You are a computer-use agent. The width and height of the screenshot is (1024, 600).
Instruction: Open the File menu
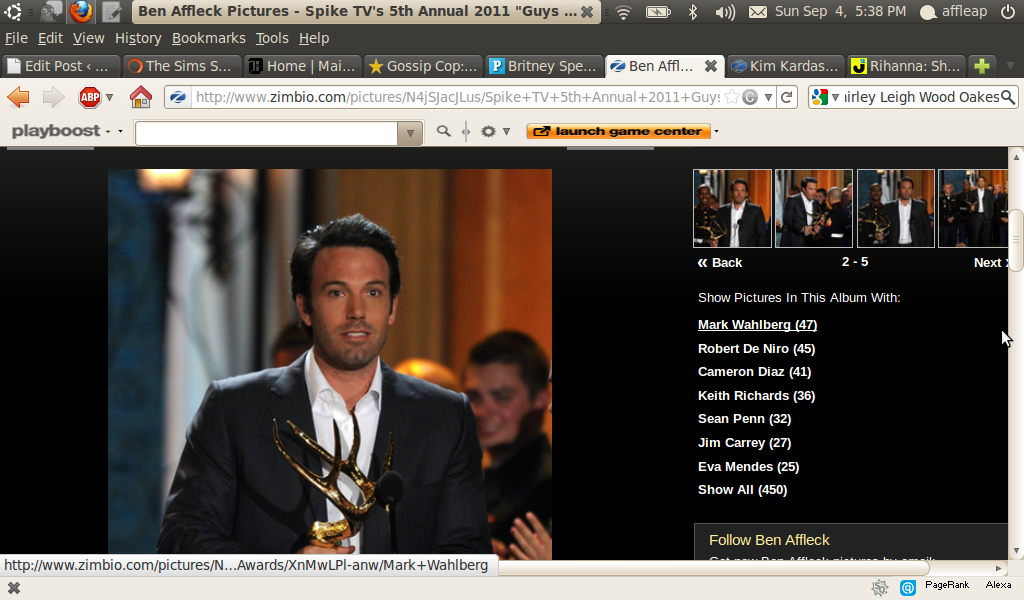tap(16, 39)
